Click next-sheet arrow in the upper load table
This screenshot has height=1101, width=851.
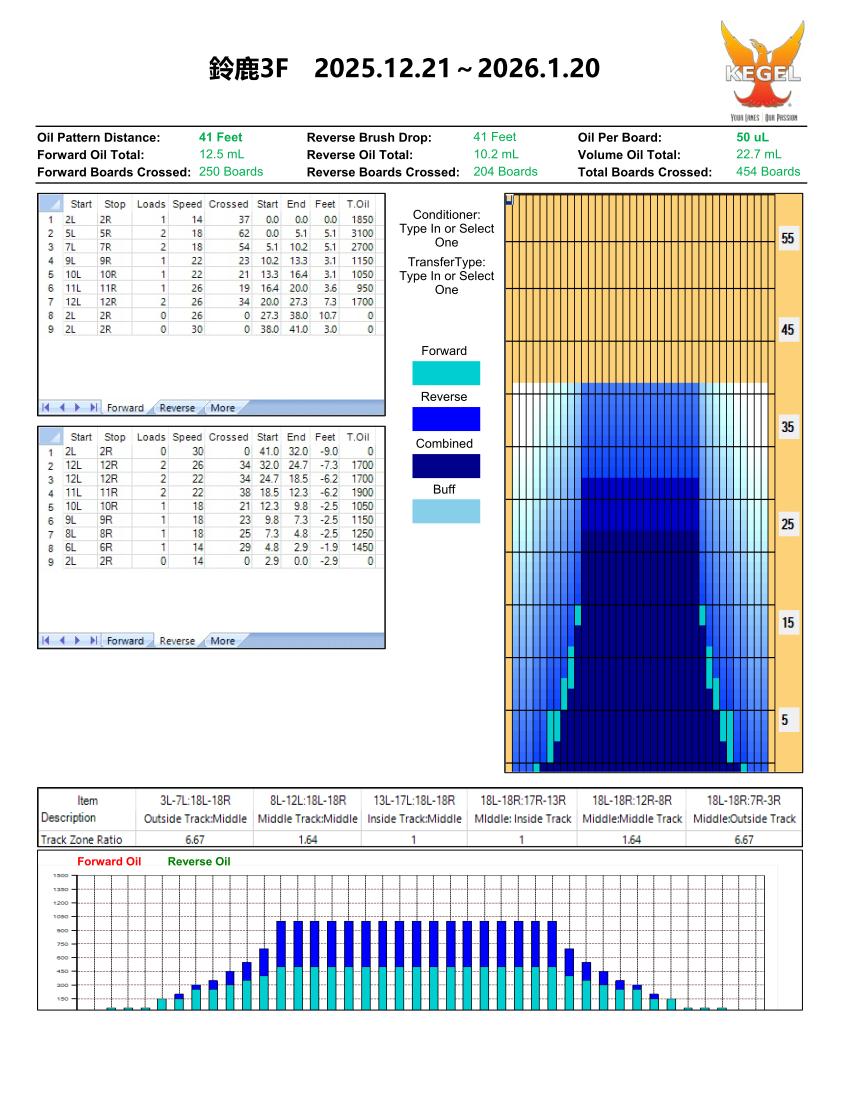[77, 408]
